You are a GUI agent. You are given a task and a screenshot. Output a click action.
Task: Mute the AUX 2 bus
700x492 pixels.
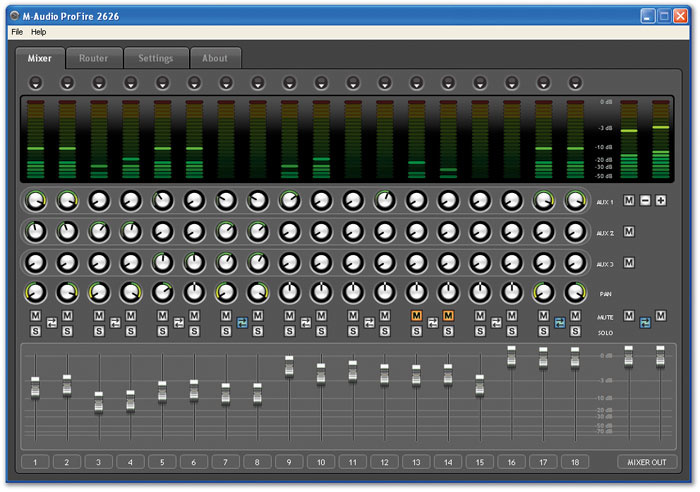click(629, 232)
